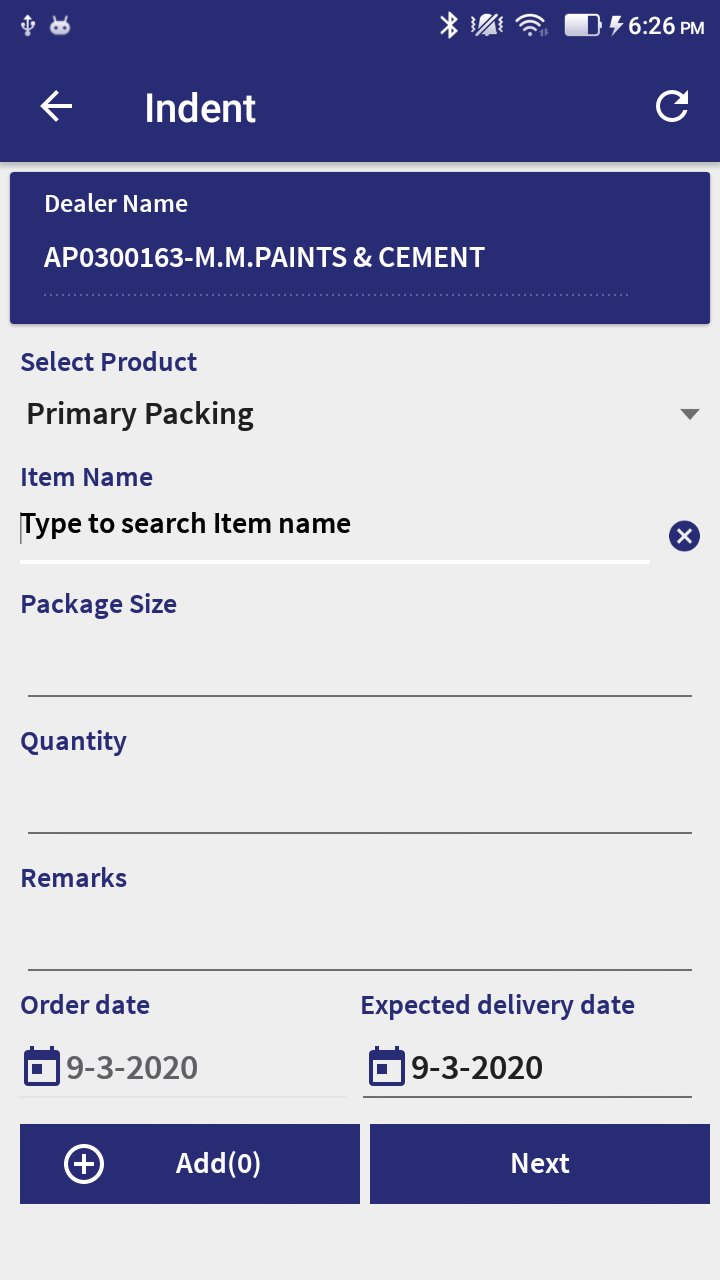Tap the USB debugging status icon
Image resolution: width=720 pixels, height=1280 pixels.
coord(28,25)
